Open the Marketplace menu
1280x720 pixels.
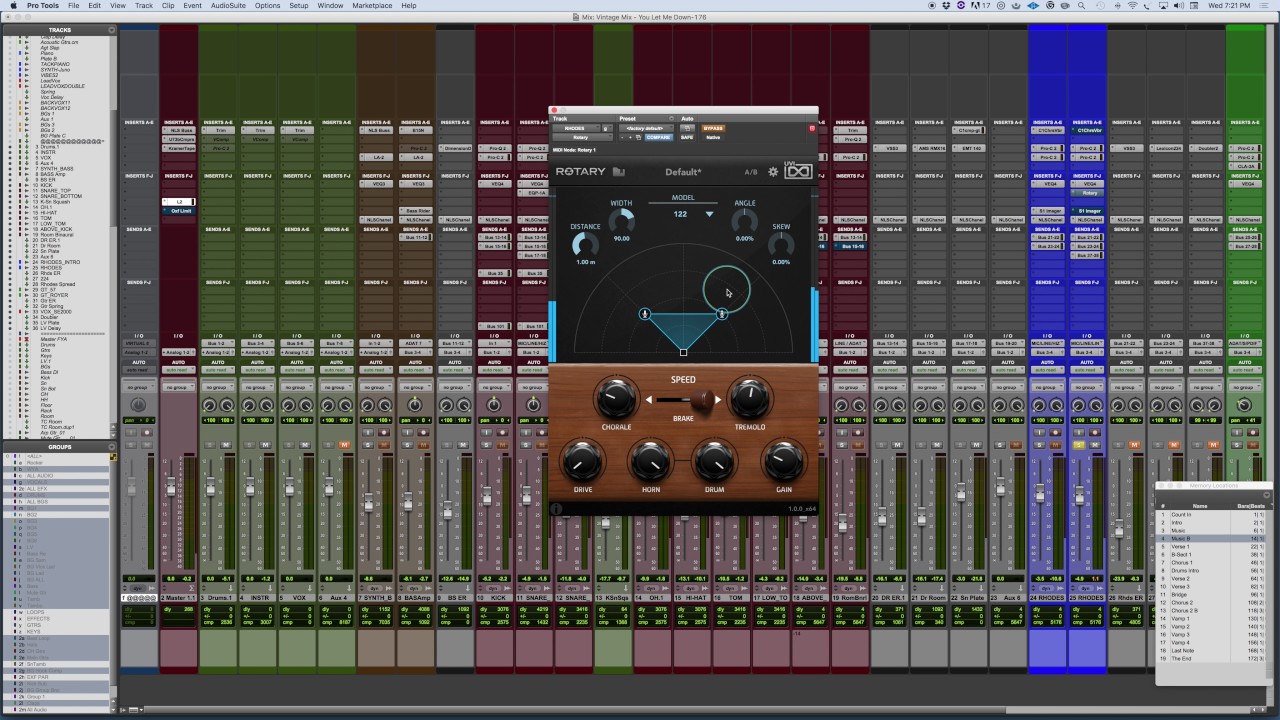click(x=372, y=5)
